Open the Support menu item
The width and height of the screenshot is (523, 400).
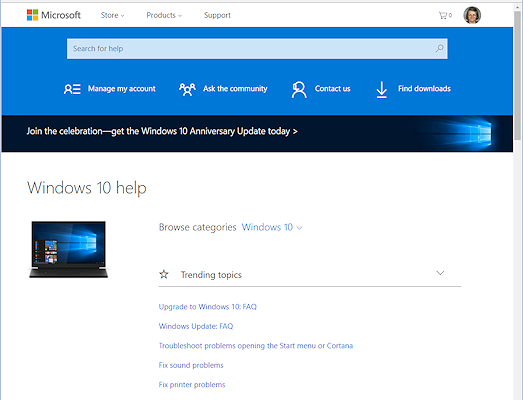click(217, 15)
